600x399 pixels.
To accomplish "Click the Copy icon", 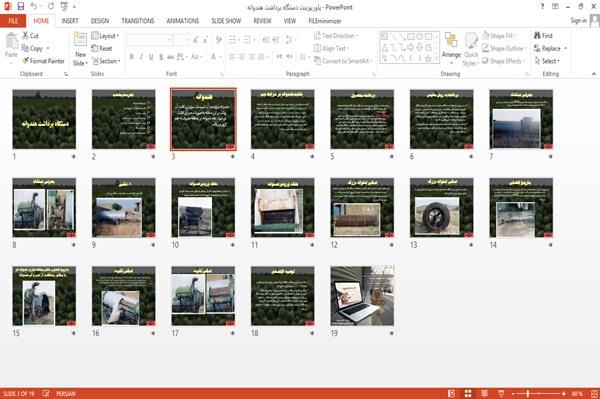I will (x=25, y=49).
